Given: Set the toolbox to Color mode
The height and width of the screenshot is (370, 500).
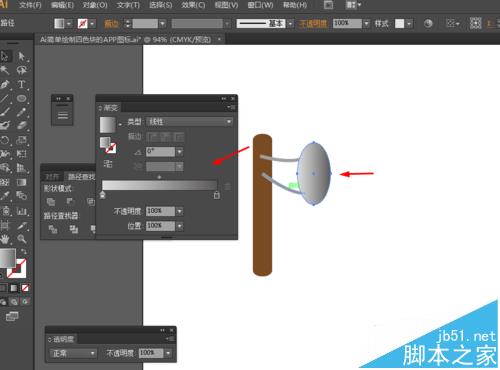Looking at the screenshot, I should point(3,288).
